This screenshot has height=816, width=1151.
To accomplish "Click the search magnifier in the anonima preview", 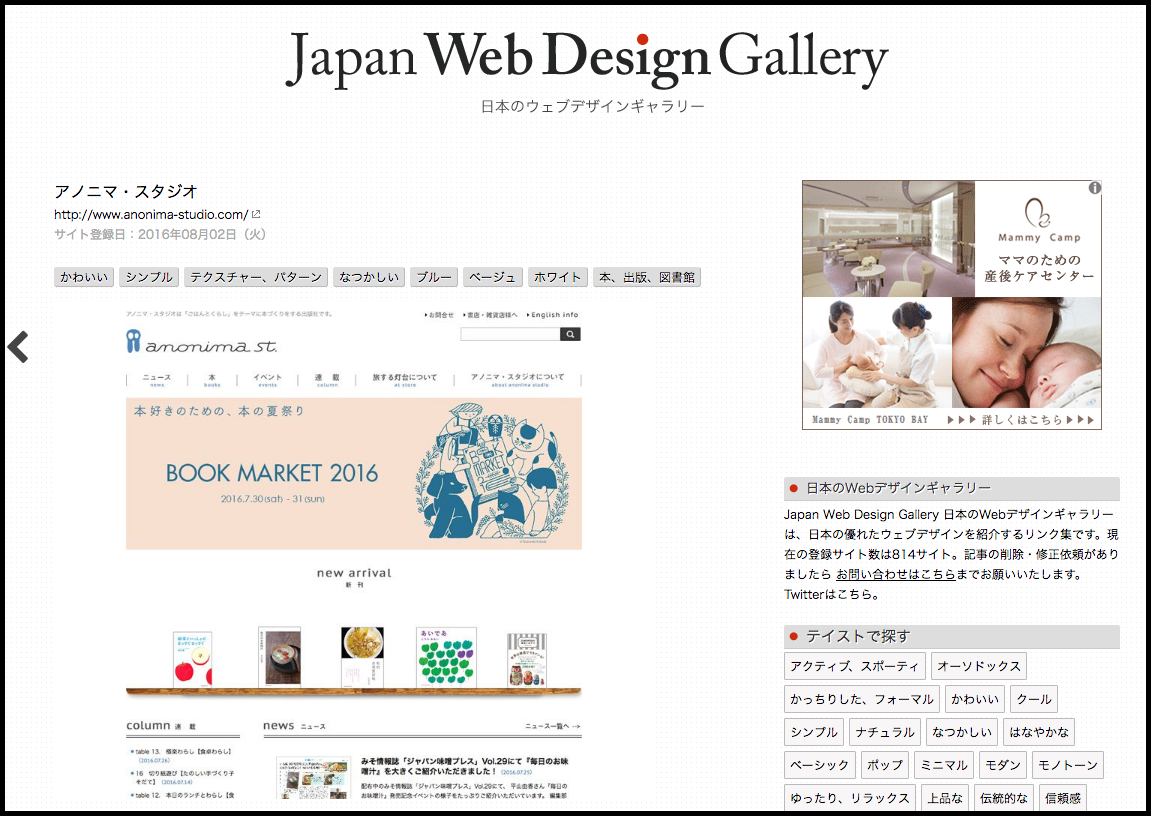I will click(570, 334).
